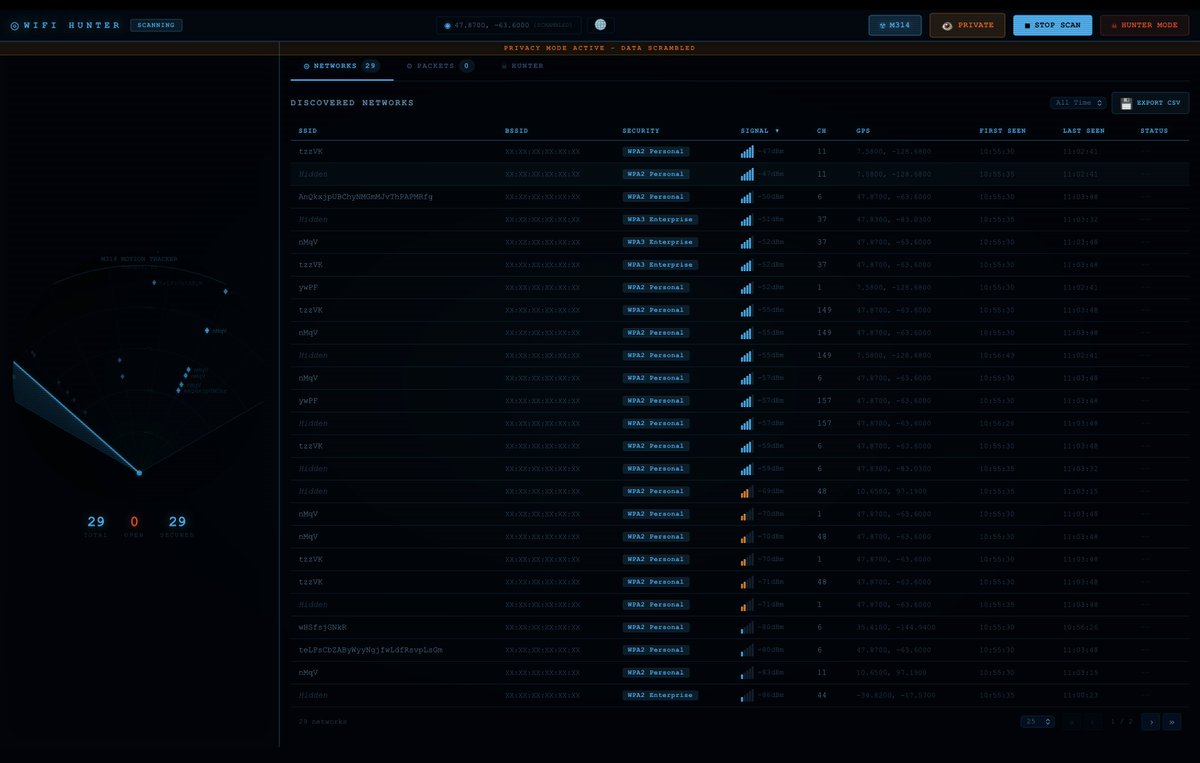The height and width of the screenshot is (763, 1200).
Task: Open the HUNTER tab
Action: pos(523,66)
